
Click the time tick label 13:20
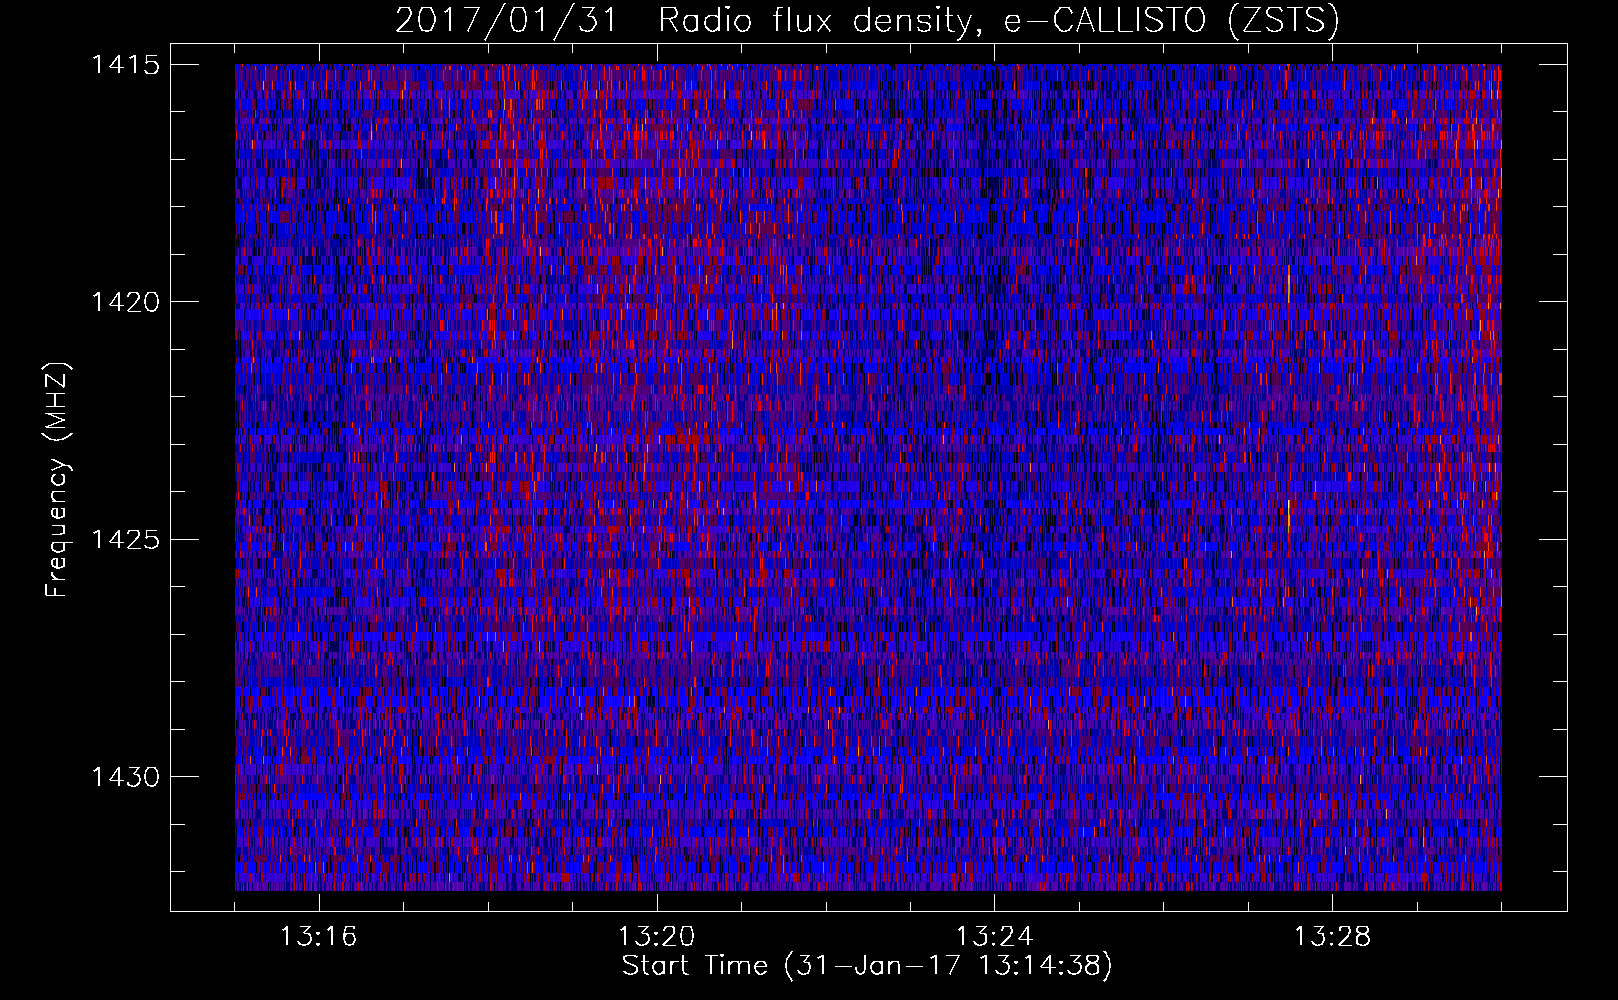pos(656,937)
